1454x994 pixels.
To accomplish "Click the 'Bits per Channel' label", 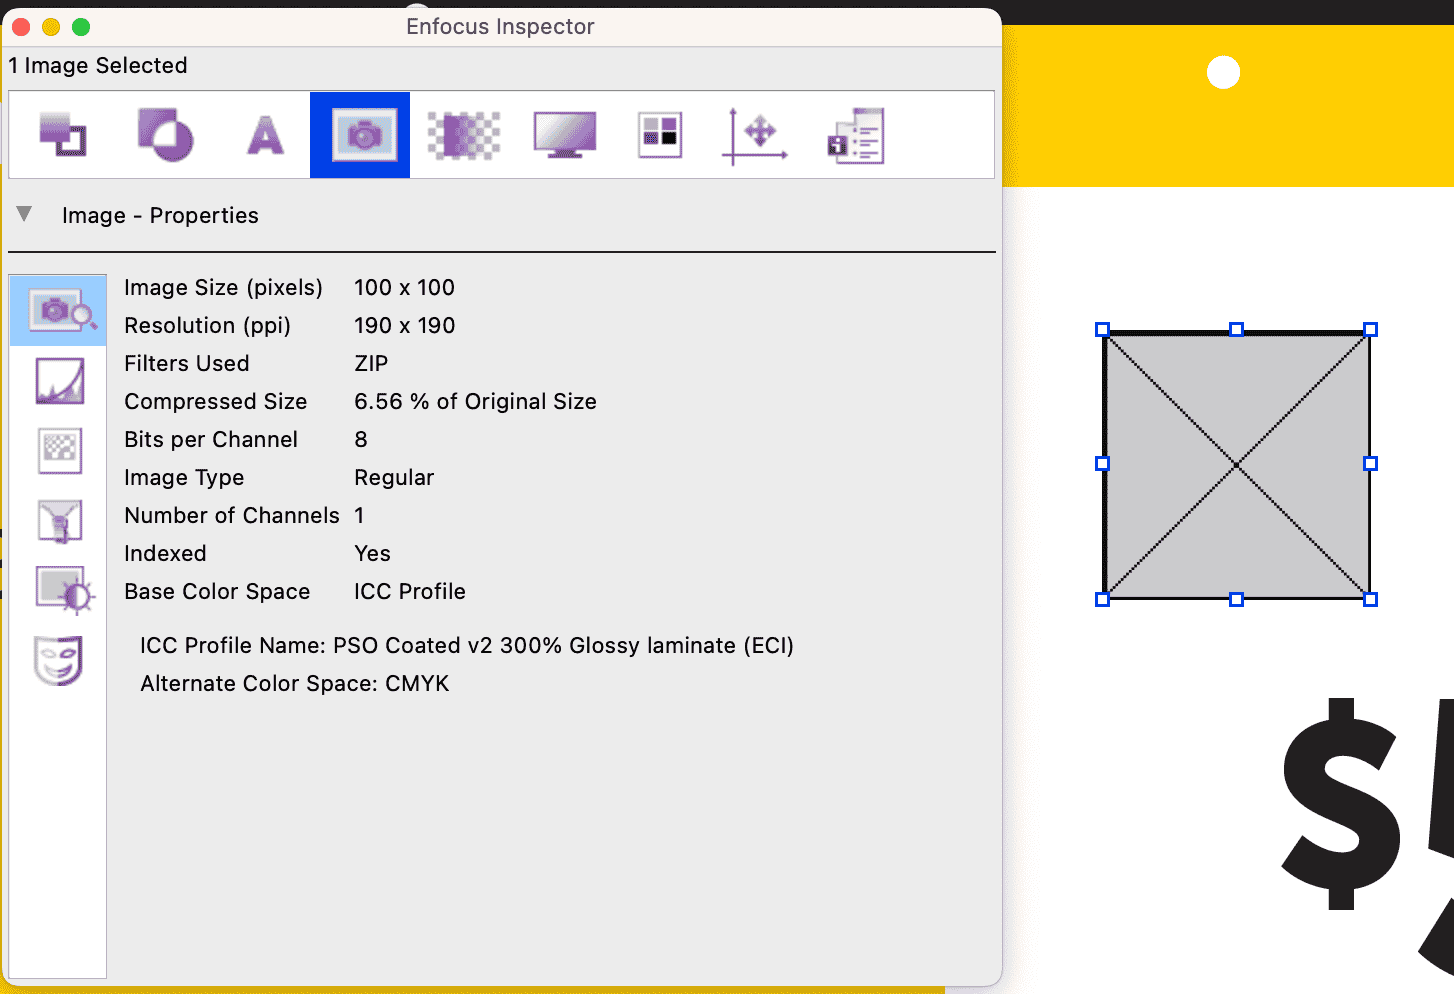I will click(211, 440).
